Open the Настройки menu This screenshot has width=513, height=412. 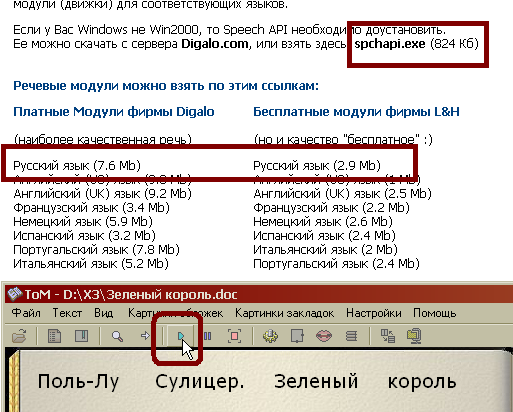click(x=374, y=313)
